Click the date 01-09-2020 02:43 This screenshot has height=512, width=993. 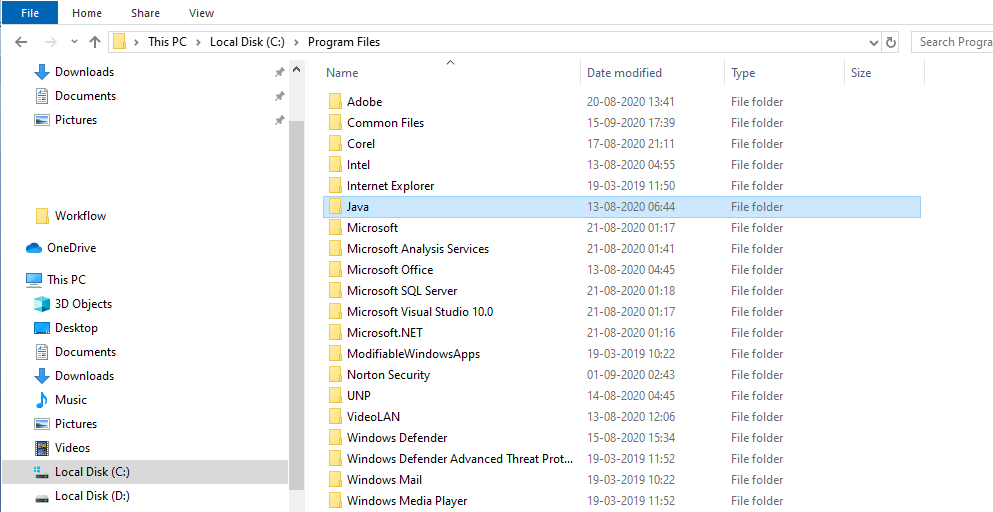[631, 374]
